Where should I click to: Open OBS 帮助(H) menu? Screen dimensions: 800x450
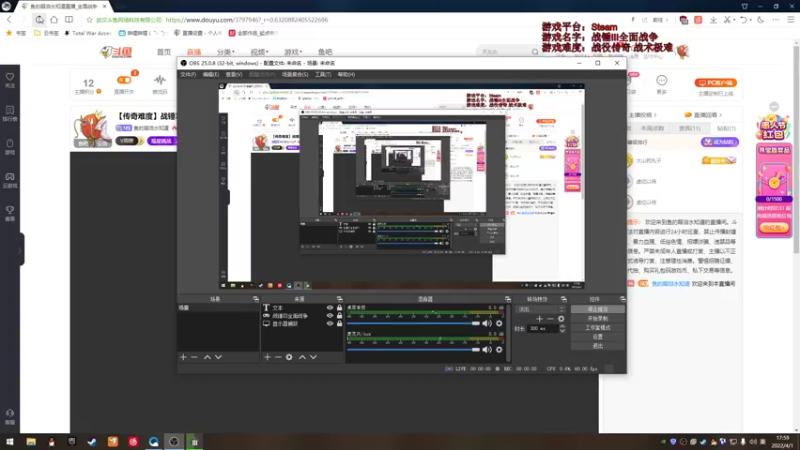tap(346, 74)
